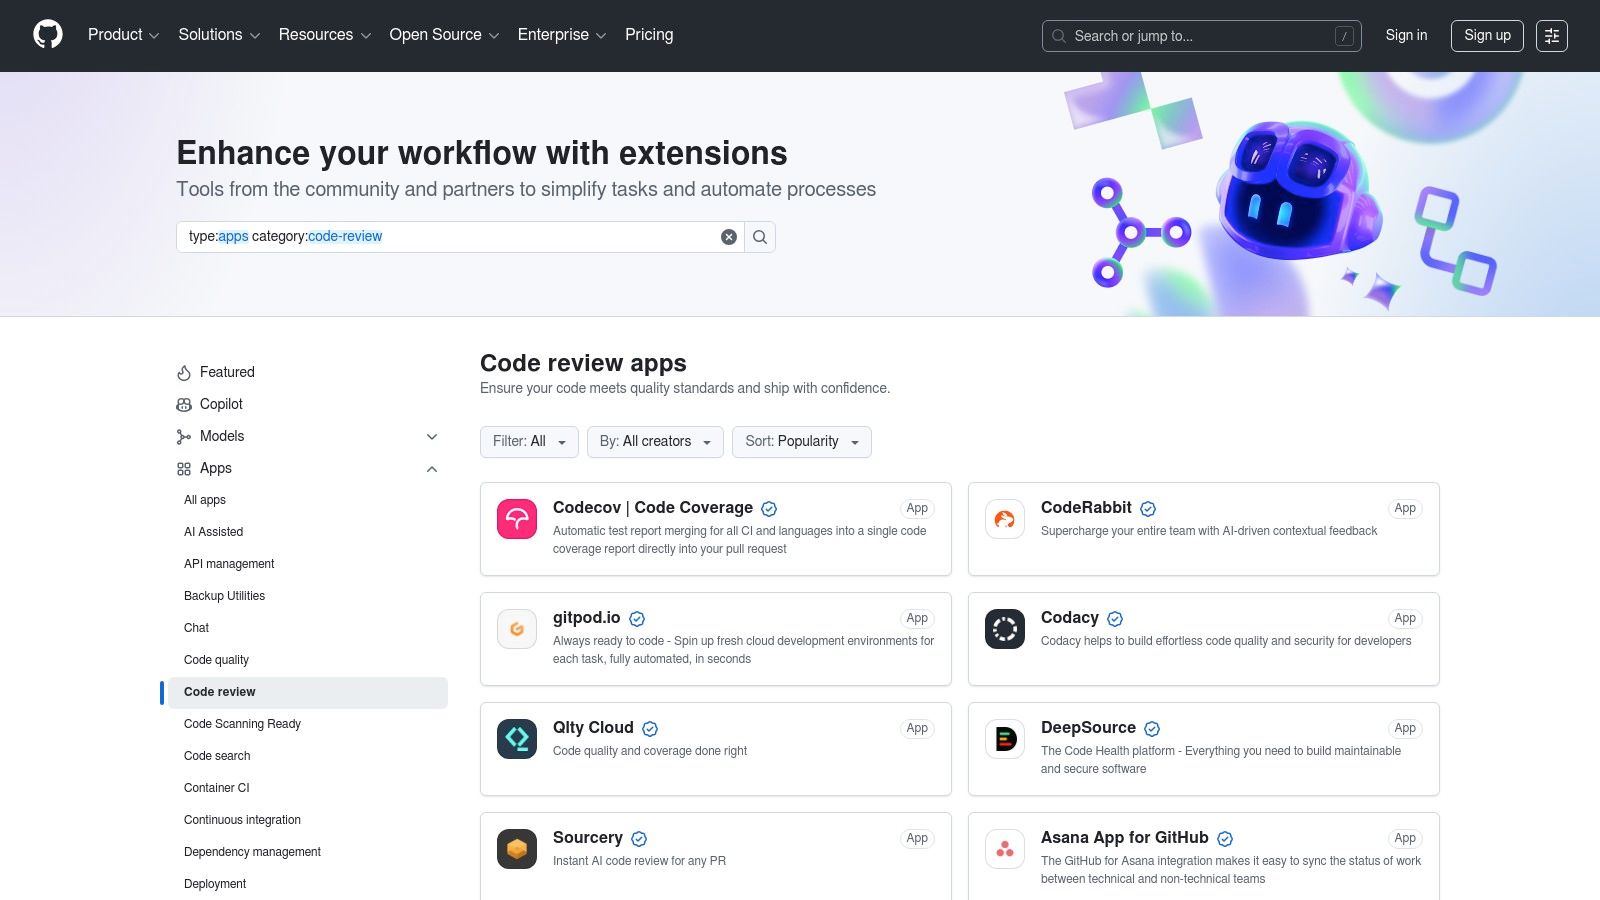Open the Filter: All dropdown
This screenshot has width=1600, height=900.
[x=529, y=442]
